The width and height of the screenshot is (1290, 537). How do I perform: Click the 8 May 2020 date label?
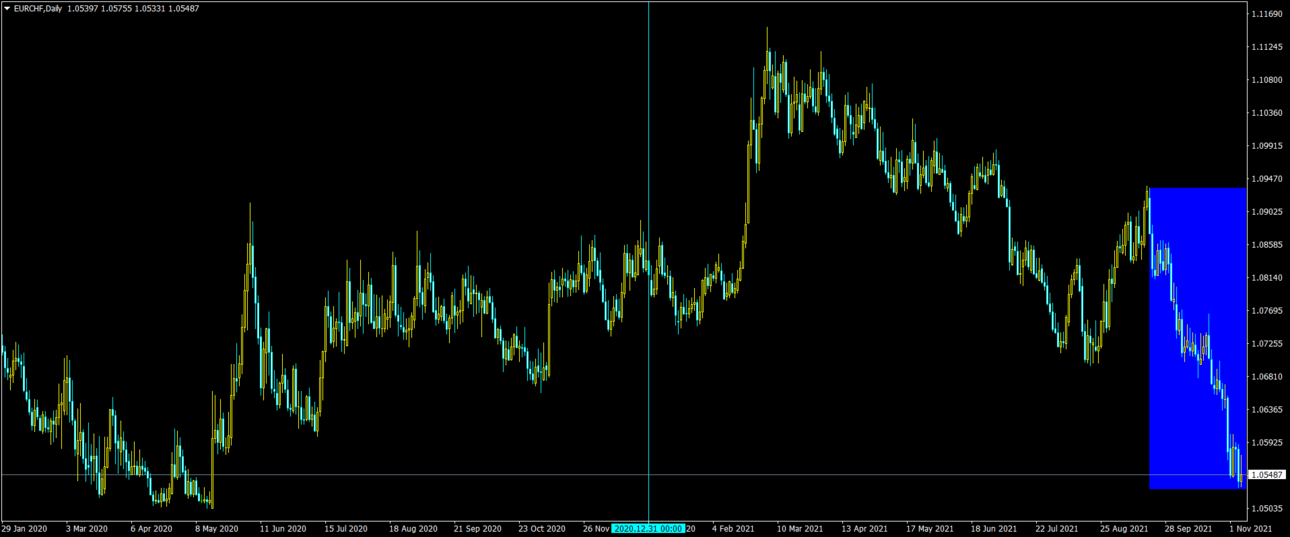point(216,528)
